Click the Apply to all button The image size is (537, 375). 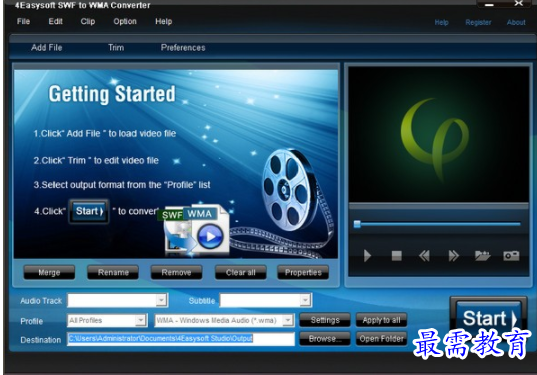(382, 320)
